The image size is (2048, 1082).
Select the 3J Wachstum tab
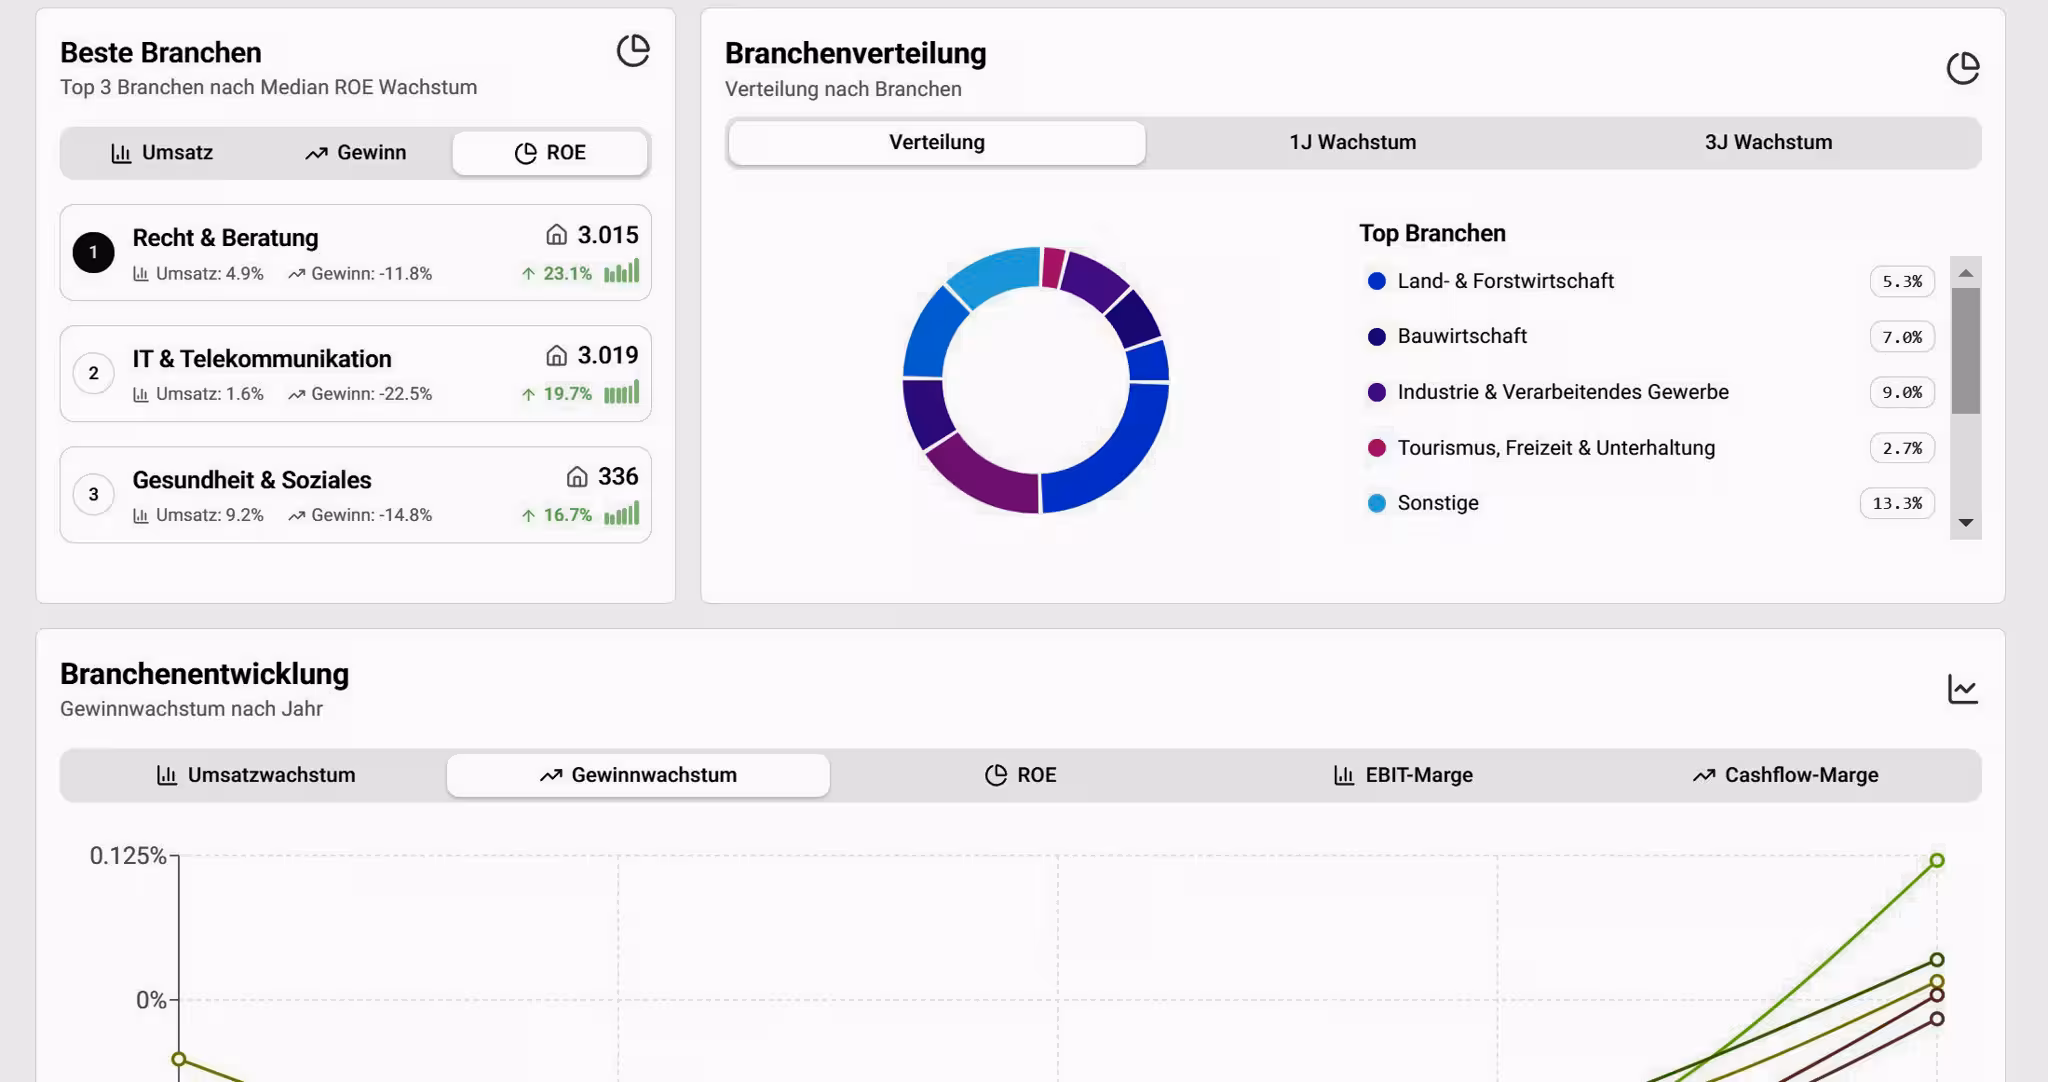1767,141
